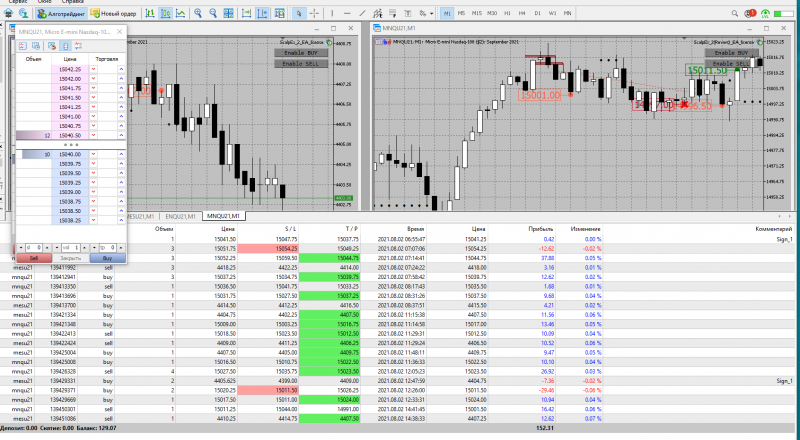Select the H1 timeframe
The height and width of the screenshot is (440, 800).
pos(507,13)
